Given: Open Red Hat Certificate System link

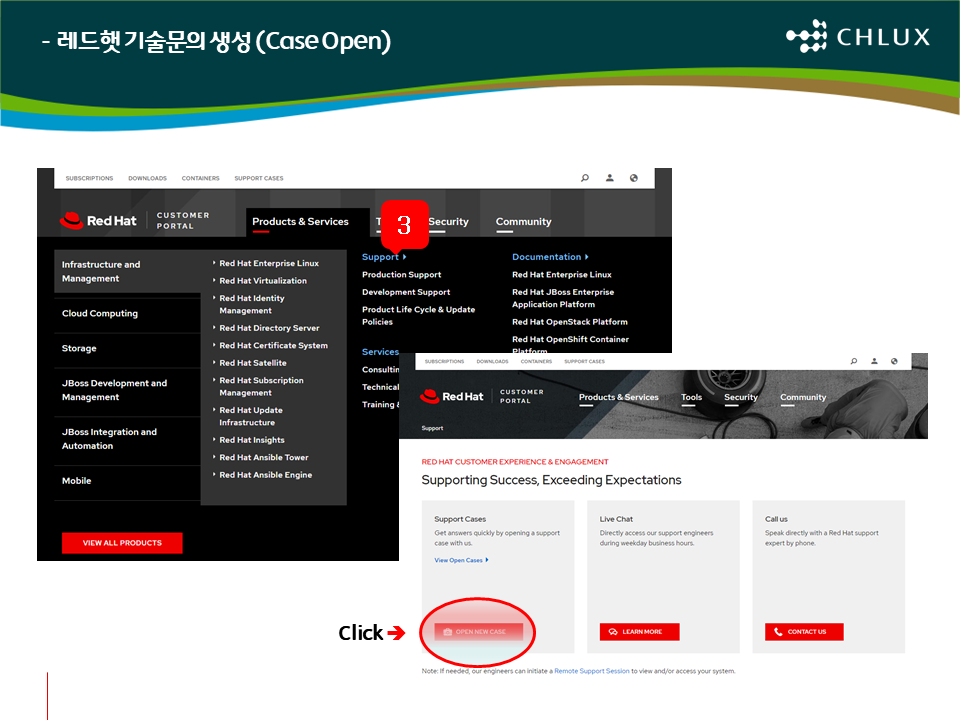Looking at the screenshot, I should pos(274,345).
